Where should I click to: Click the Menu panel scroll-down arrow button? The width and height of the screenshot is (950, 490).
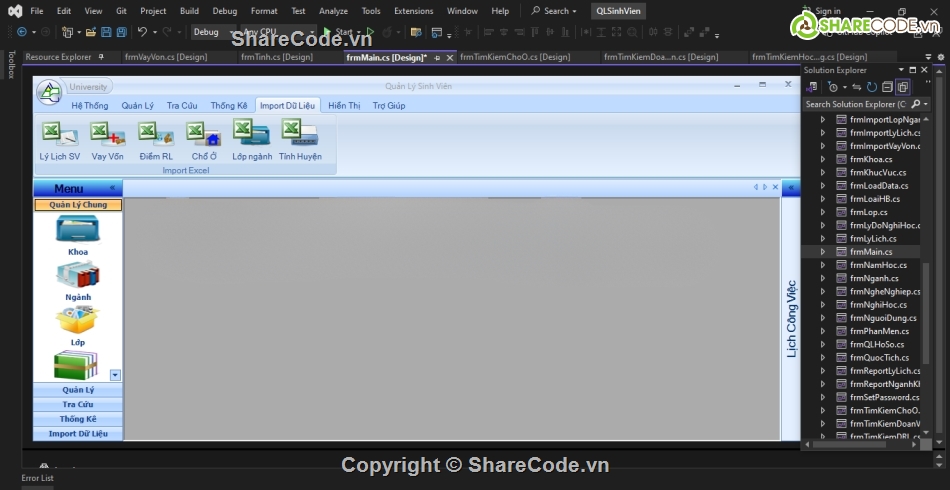tap(115, 375)
